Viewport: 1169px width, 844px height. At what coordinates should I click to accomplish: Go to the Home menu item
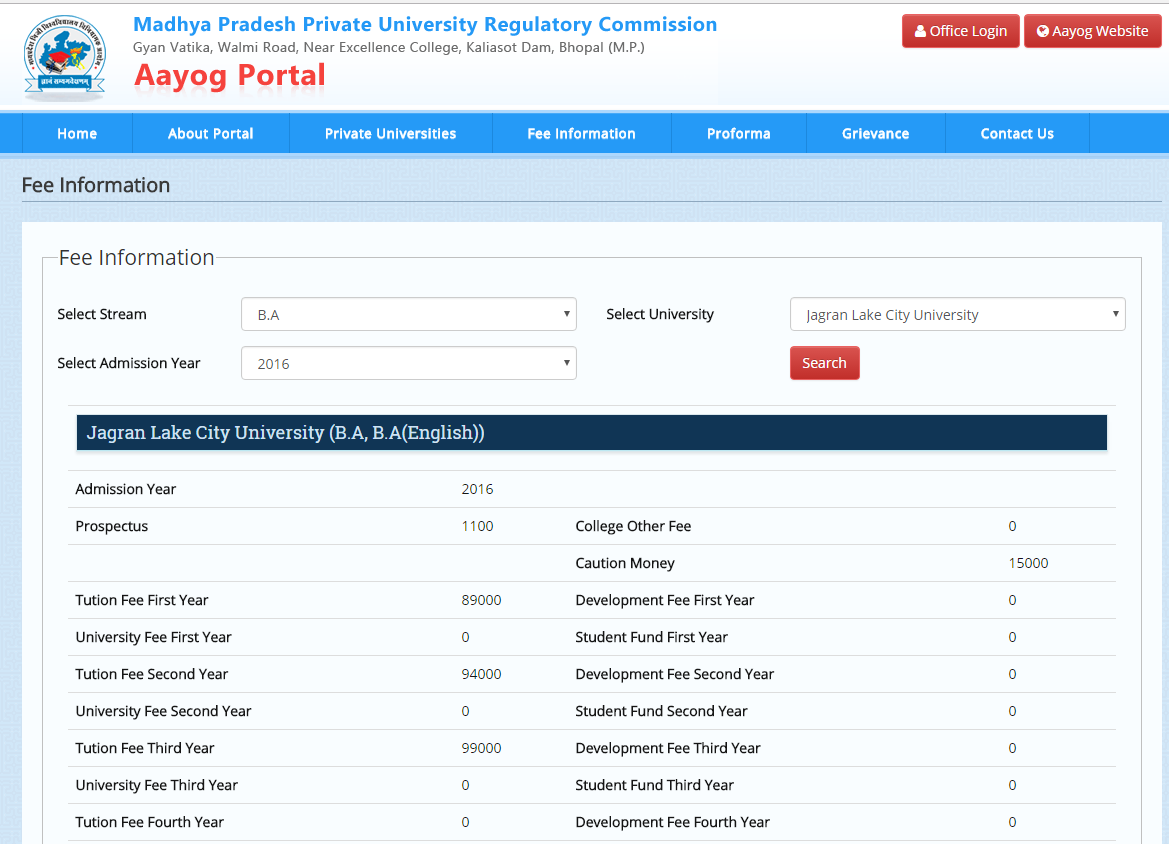[77, 133]
